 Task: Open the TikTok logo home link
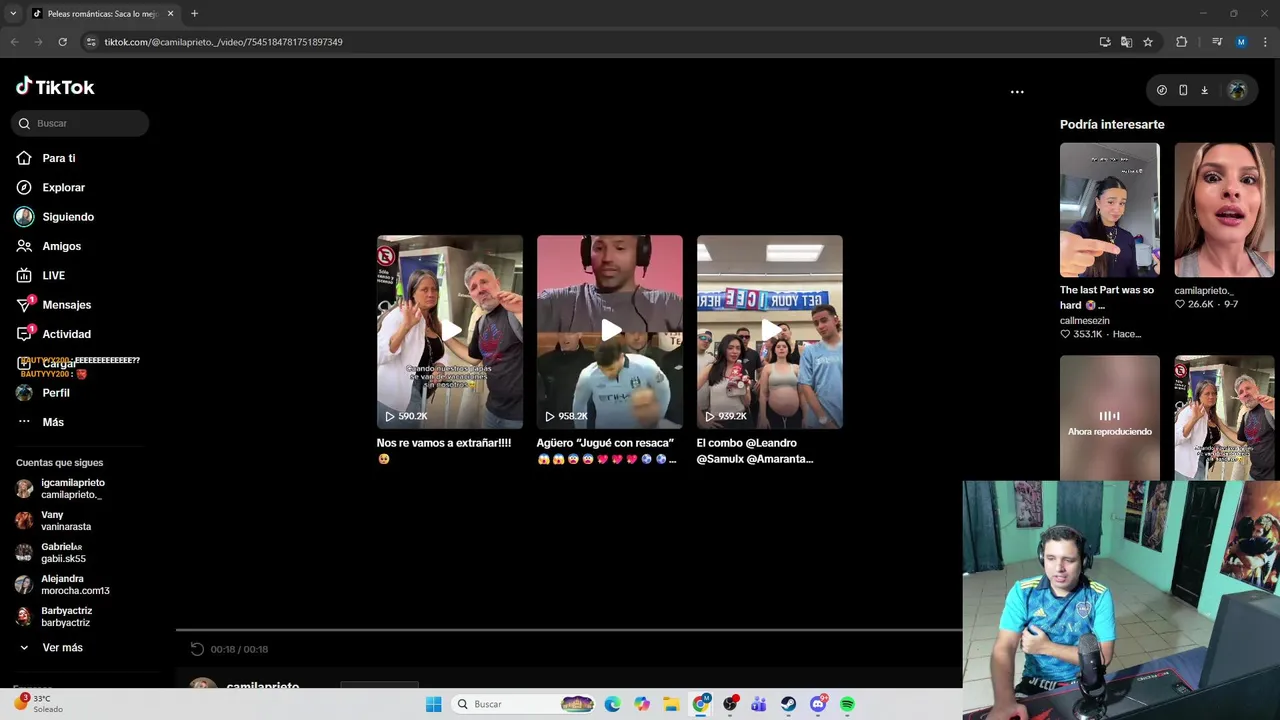(x=55, y=87)
